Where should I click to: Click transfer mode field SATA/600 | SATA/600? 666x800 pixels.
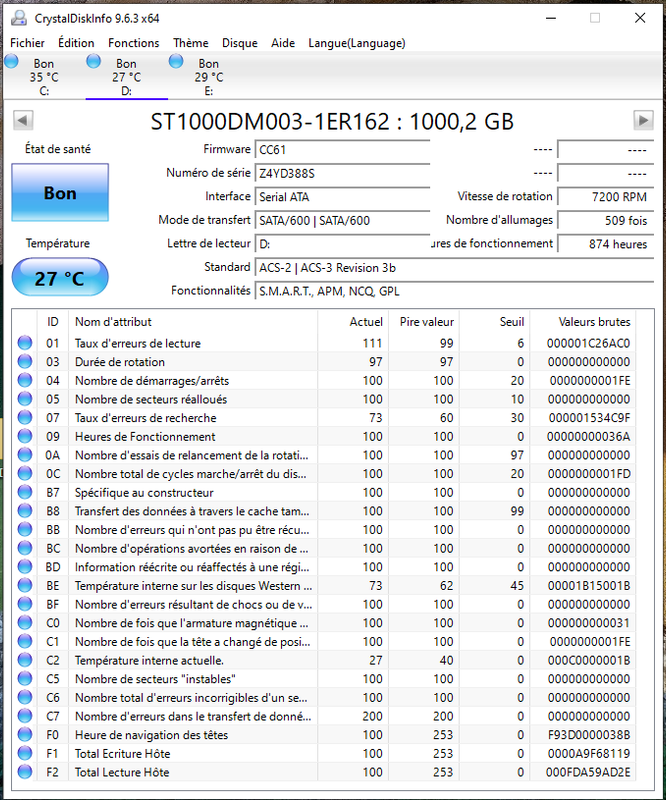coord(342,220)
